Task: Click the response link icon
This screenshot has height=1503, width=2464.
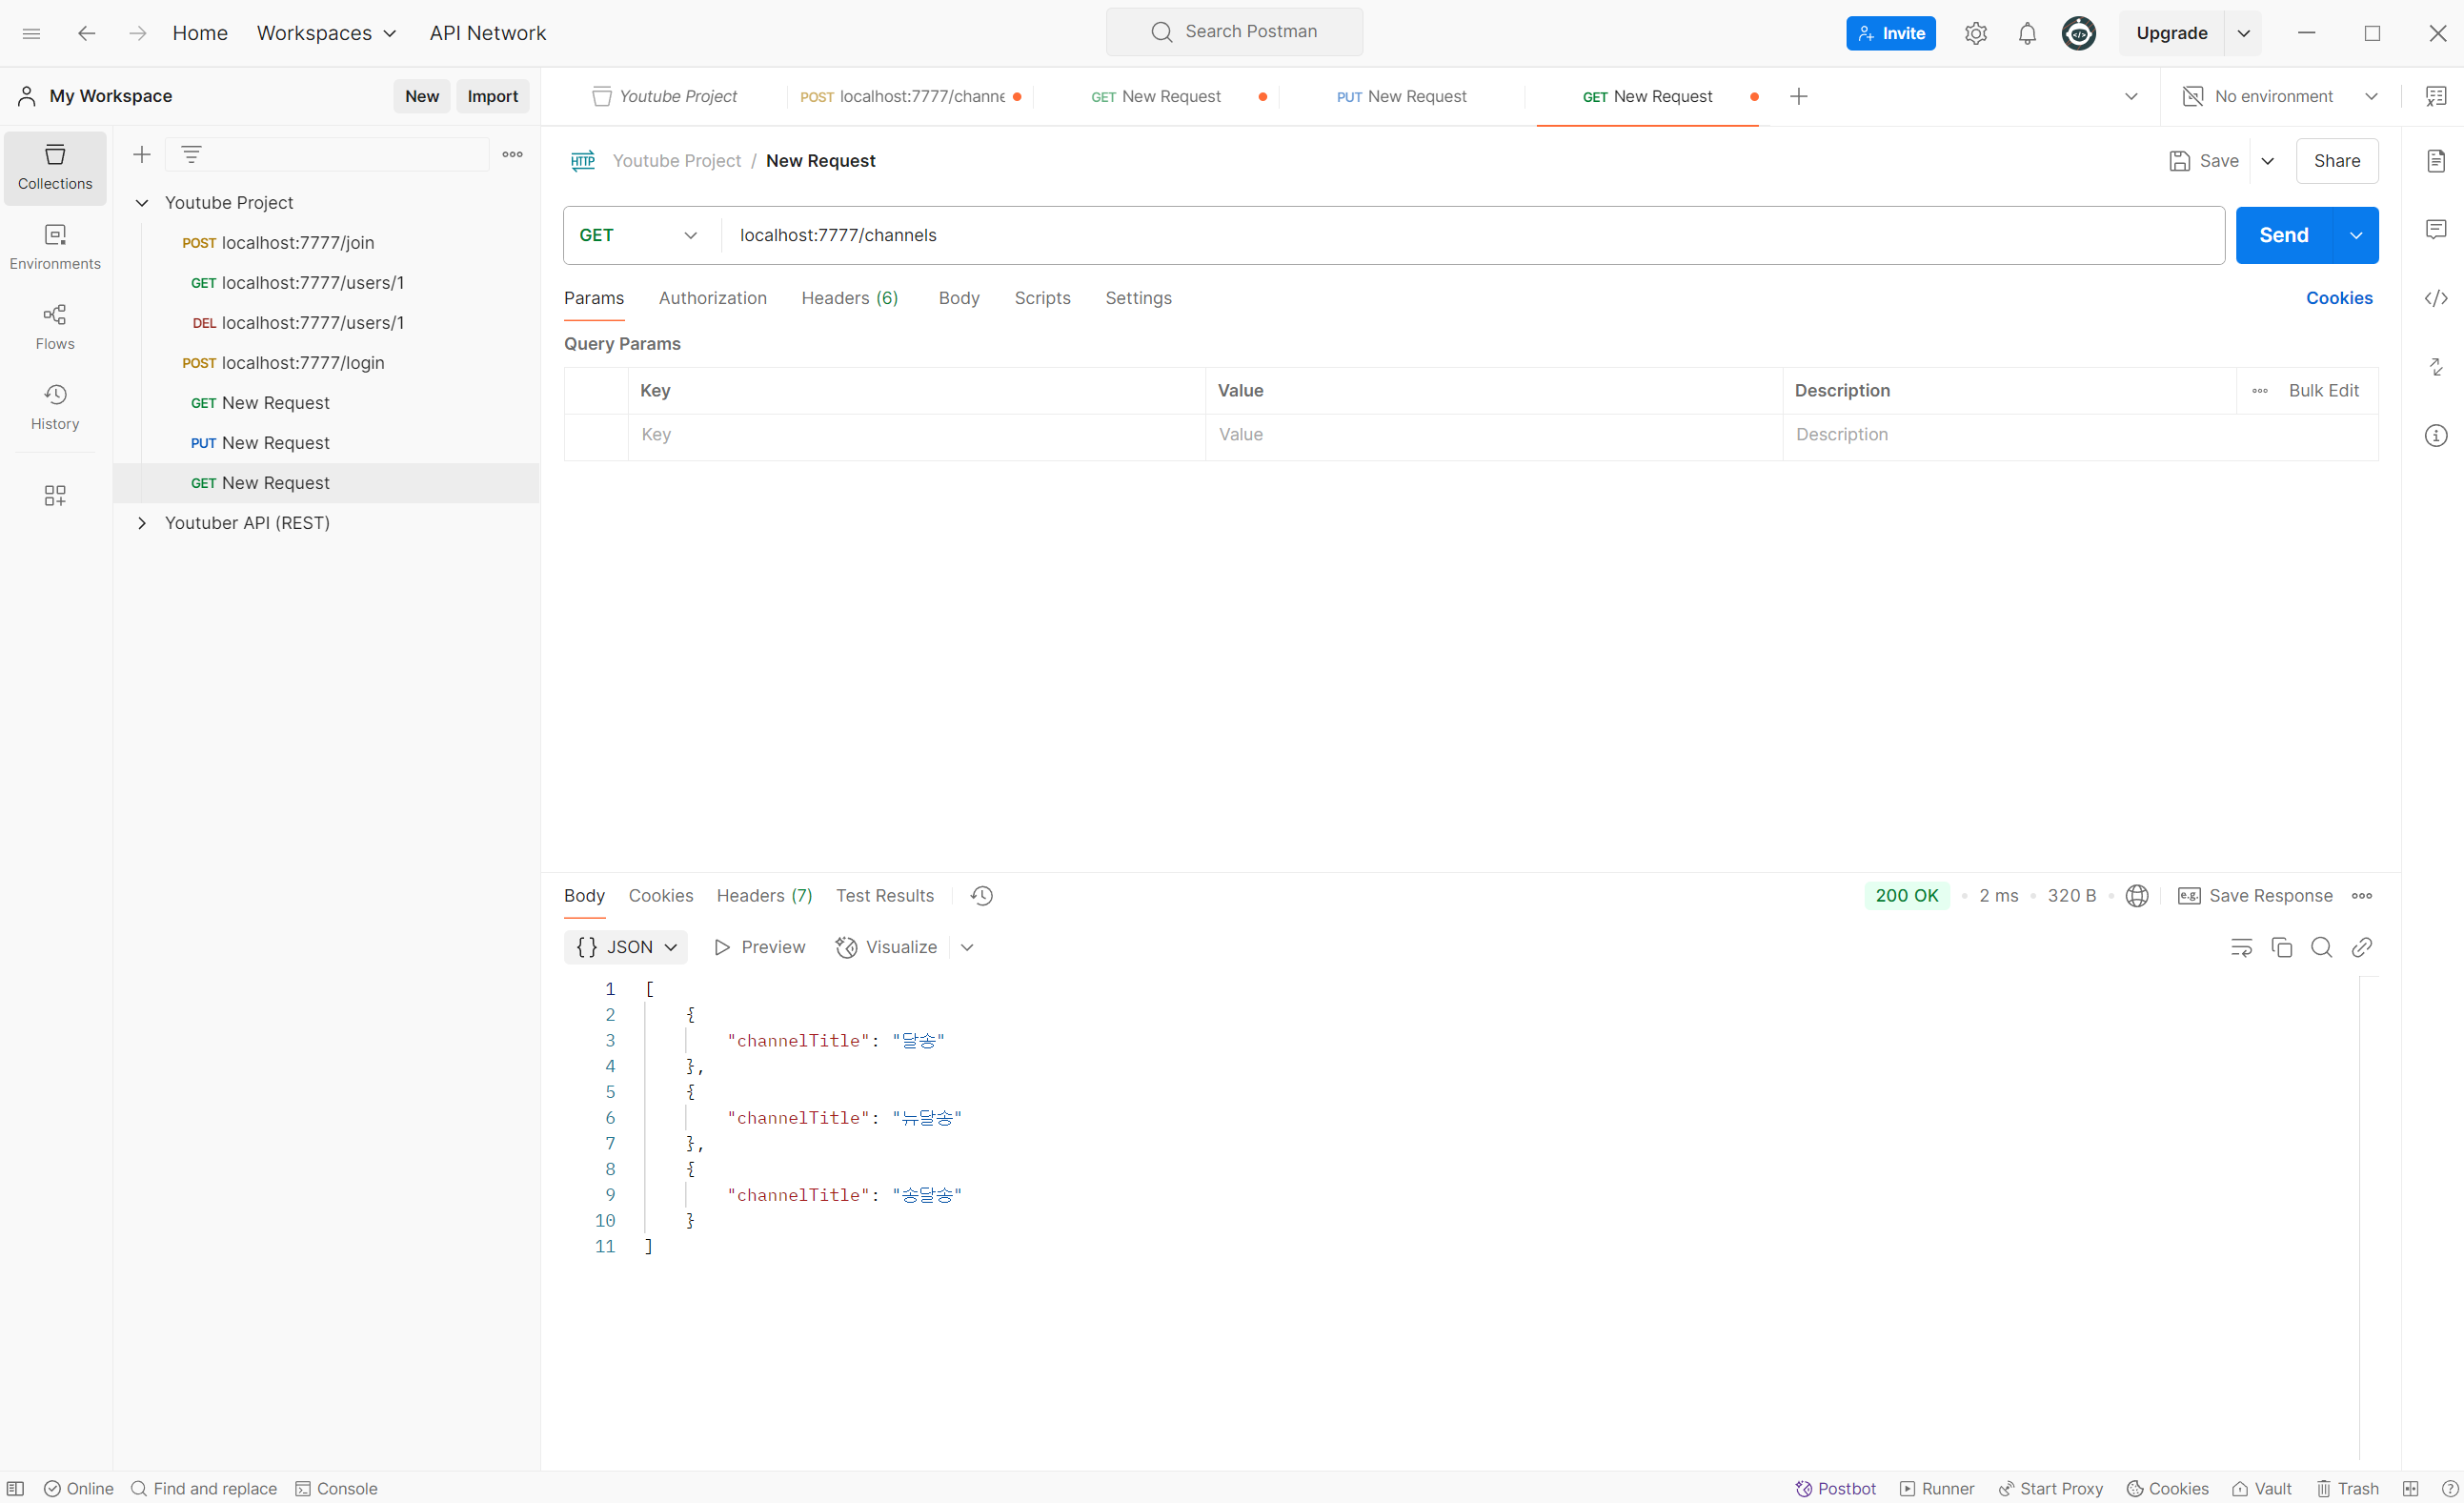Action: [x=2361, y=947]
